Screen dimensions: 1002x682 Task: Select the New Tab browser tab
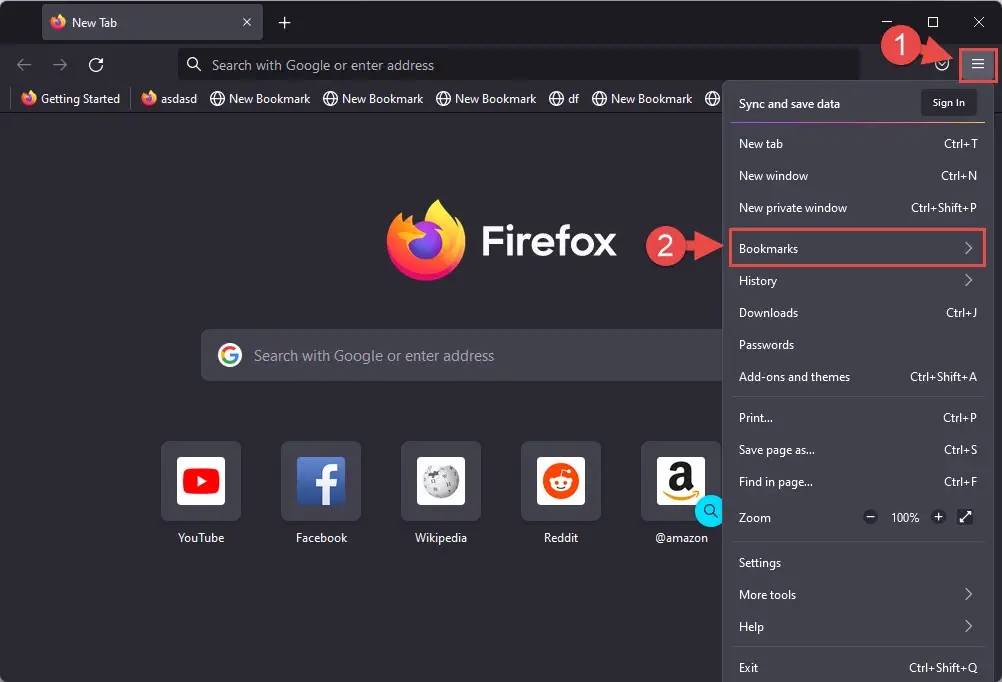point(152,22)
